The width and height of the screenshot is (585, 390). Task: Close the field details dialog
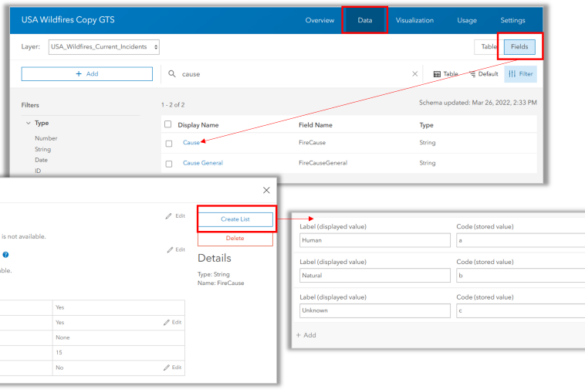266,190
